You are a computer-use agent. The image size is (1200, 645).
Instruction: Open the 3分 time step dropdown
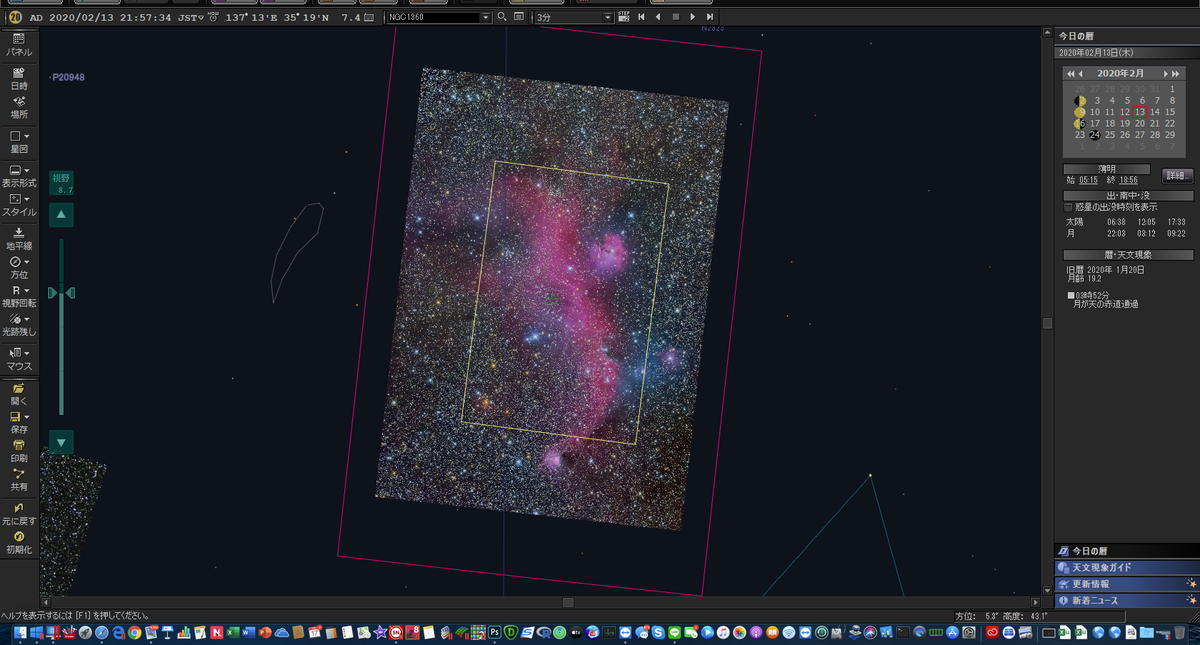[x=609, y=17]
